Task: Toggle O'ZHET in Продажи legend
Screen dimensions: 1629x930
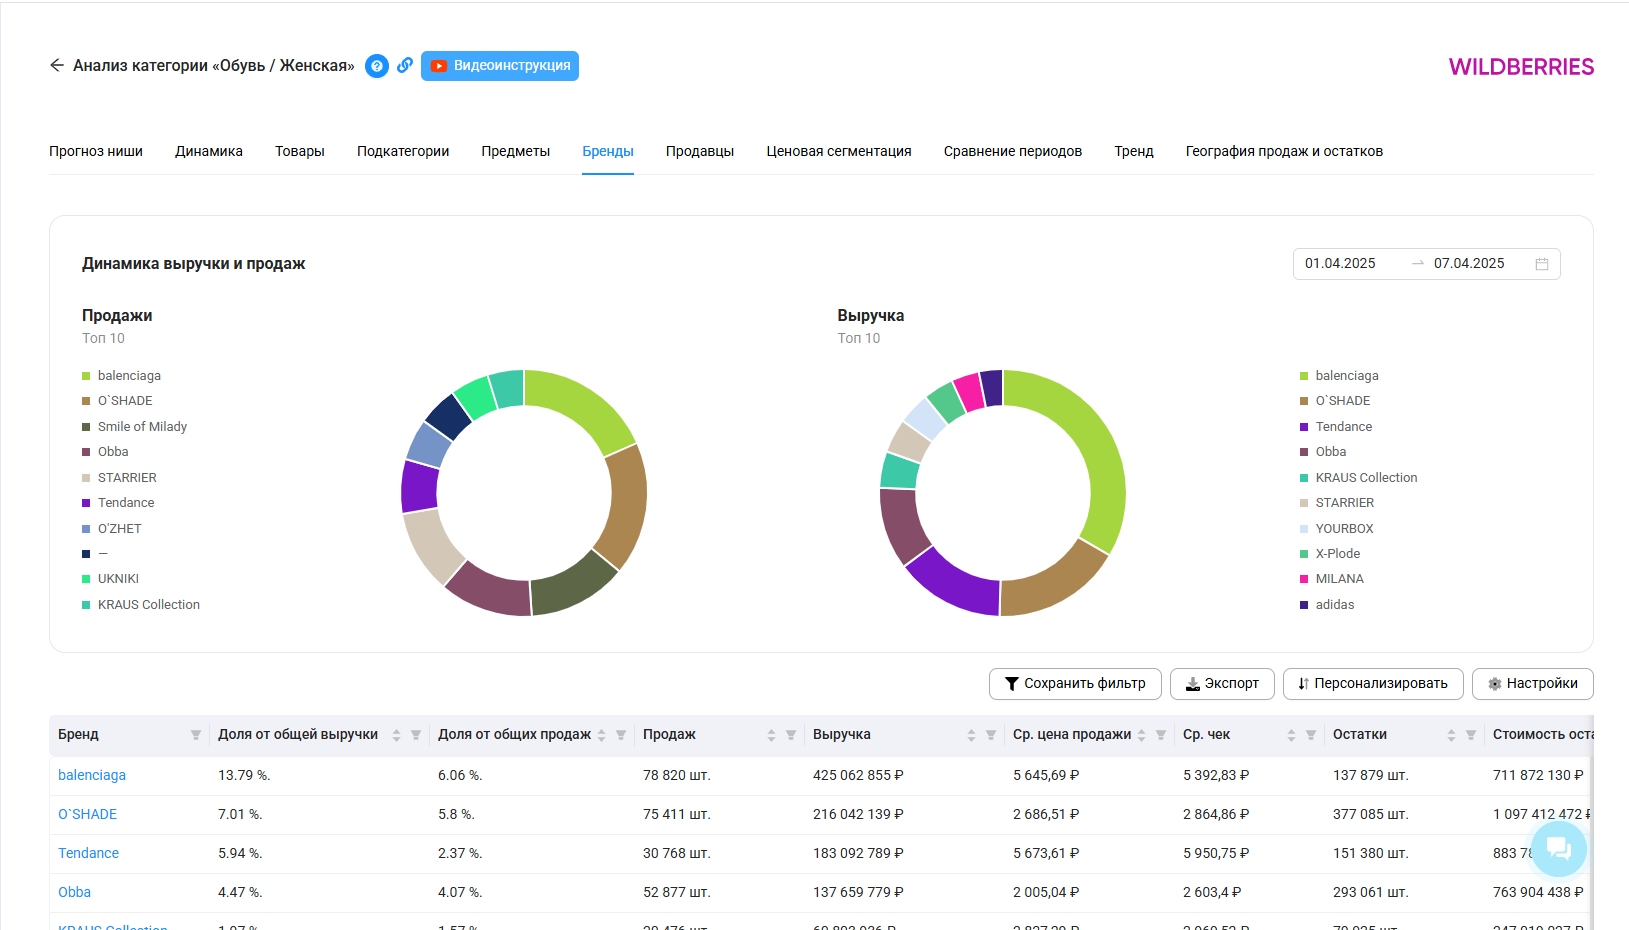Action: (112, 529)
